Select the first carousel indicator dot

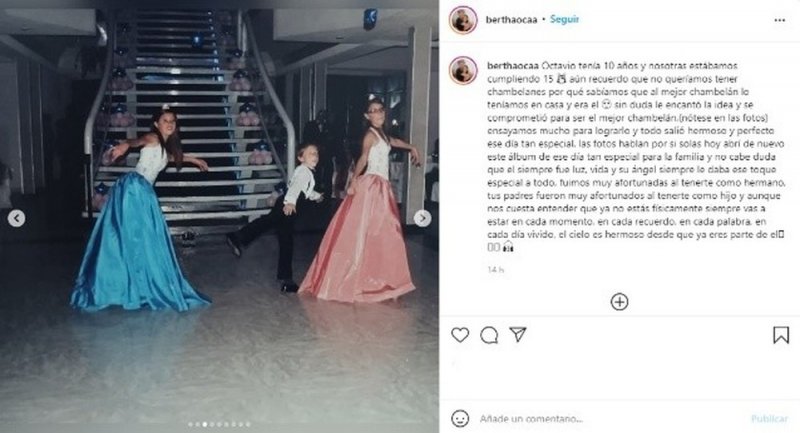[x=190, y=424]
